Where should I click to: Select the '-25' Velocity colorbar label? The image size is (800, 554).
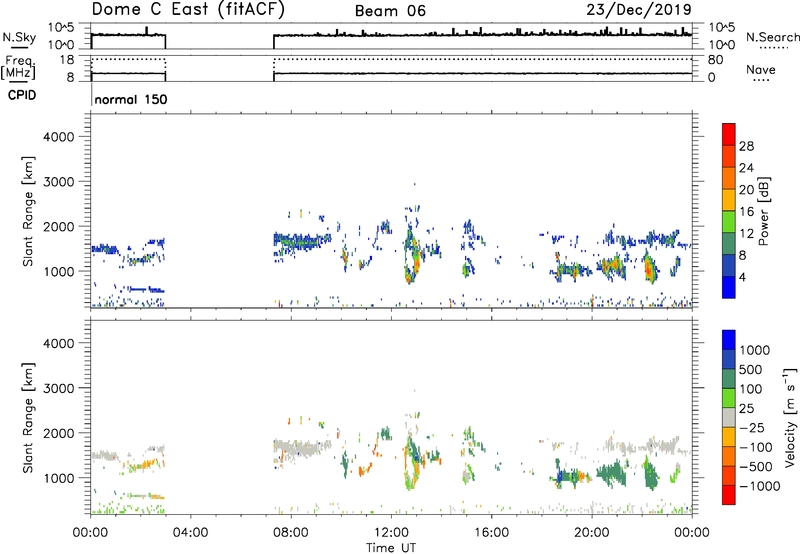click(751, 428)
